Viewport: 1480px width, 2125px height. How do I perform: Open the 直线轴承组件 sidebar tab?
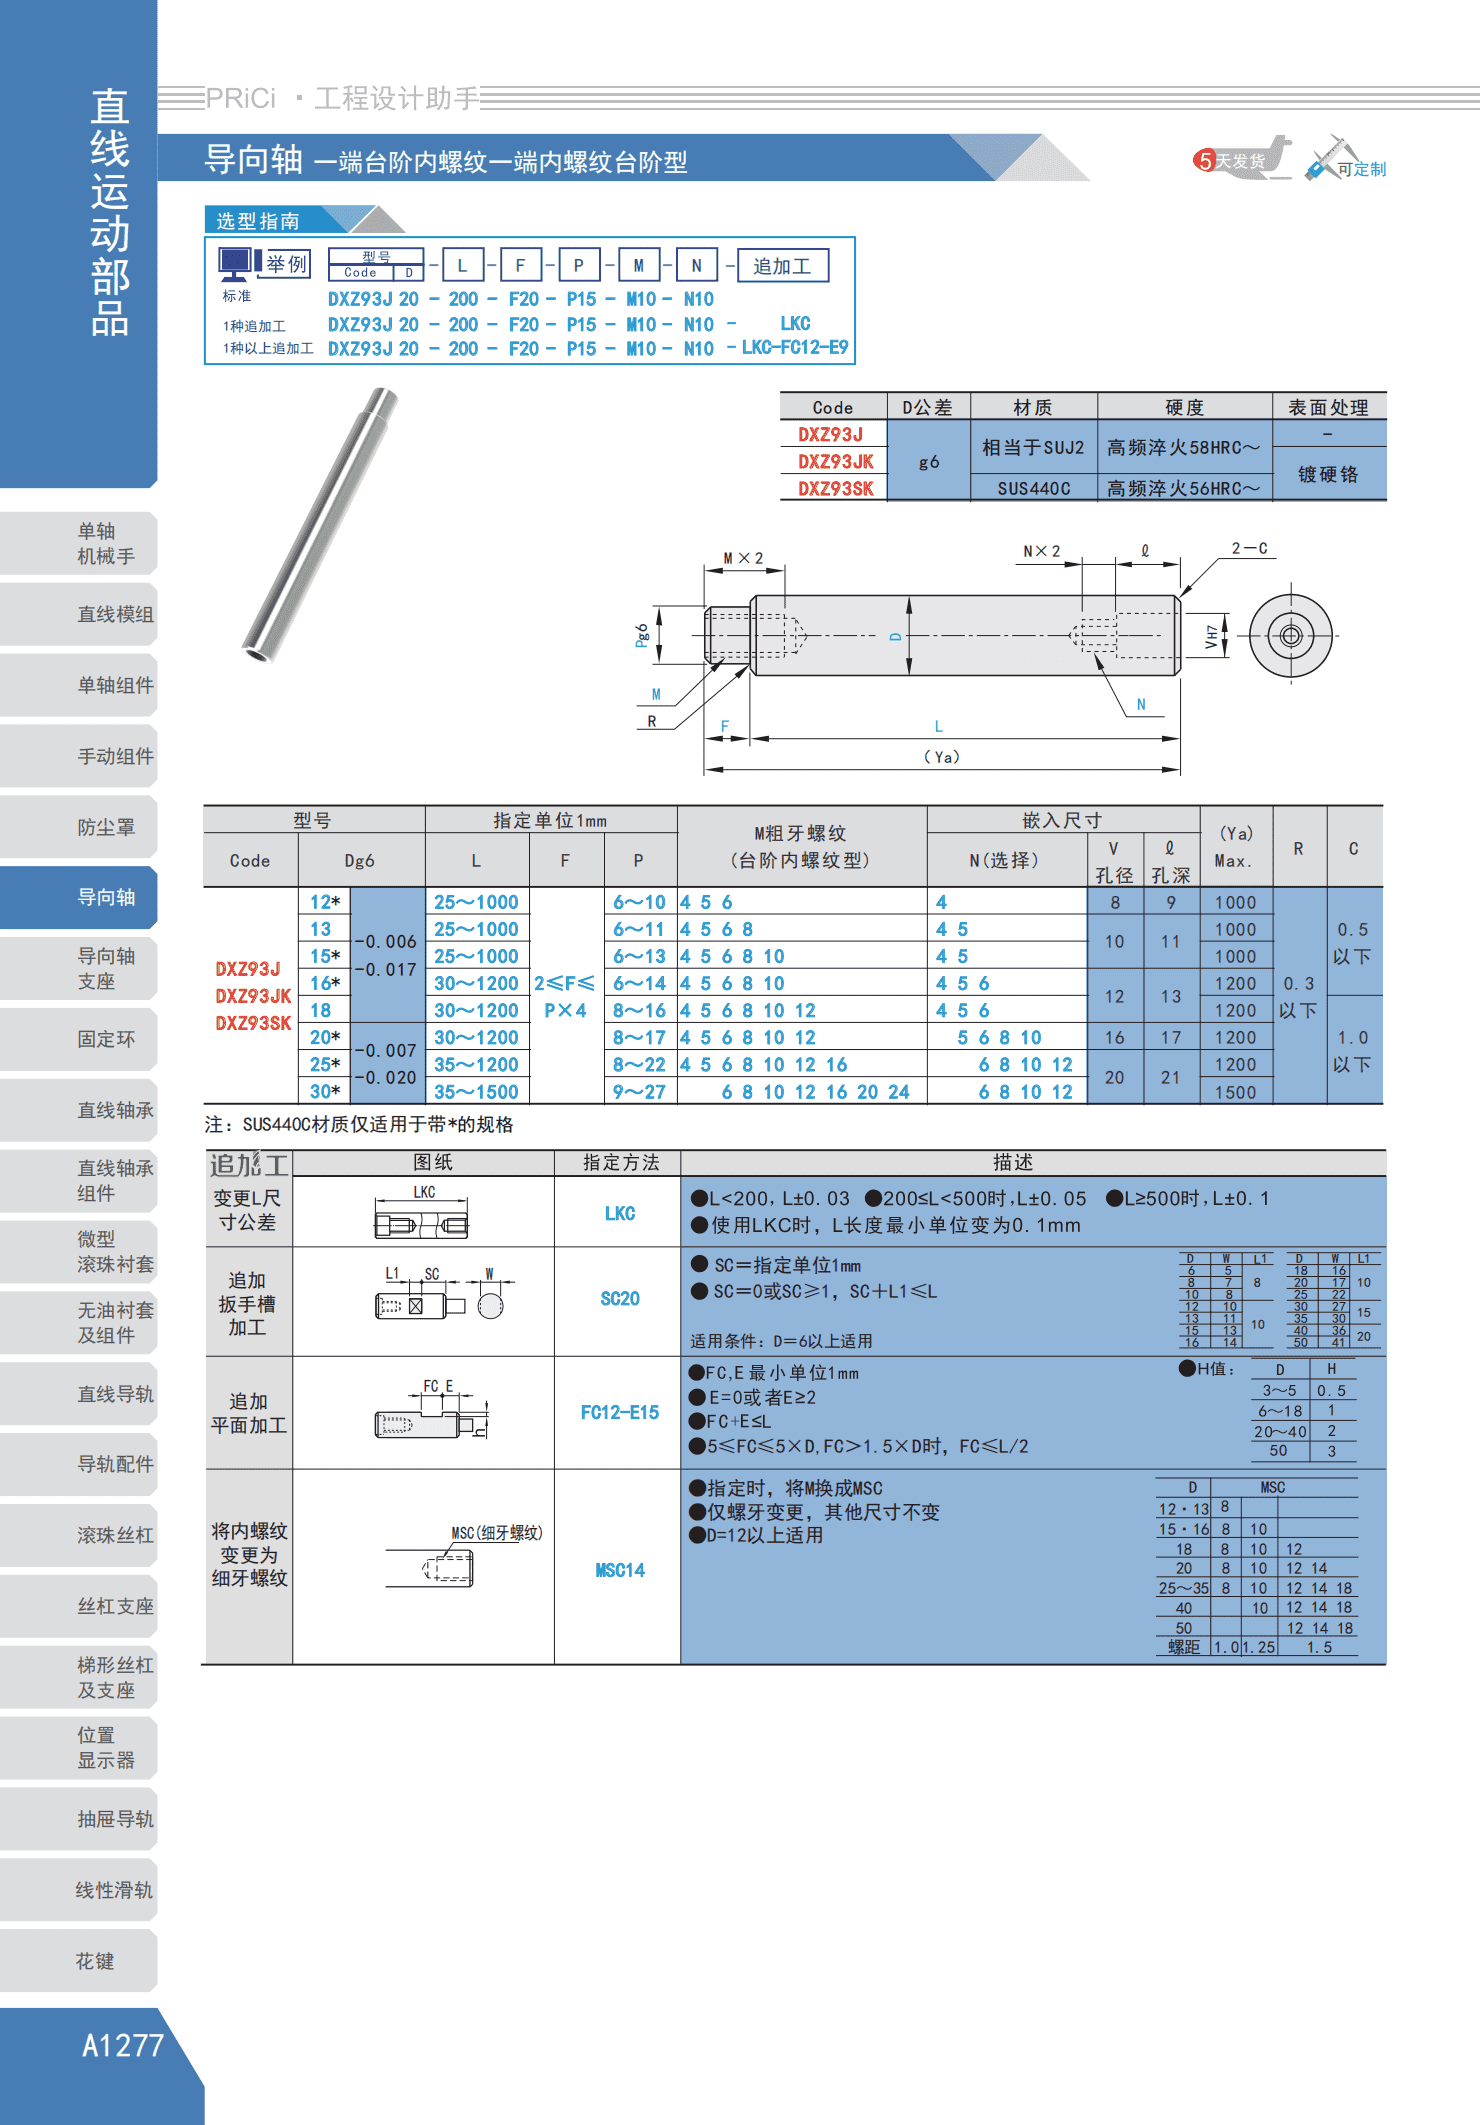pos(79,1180)
